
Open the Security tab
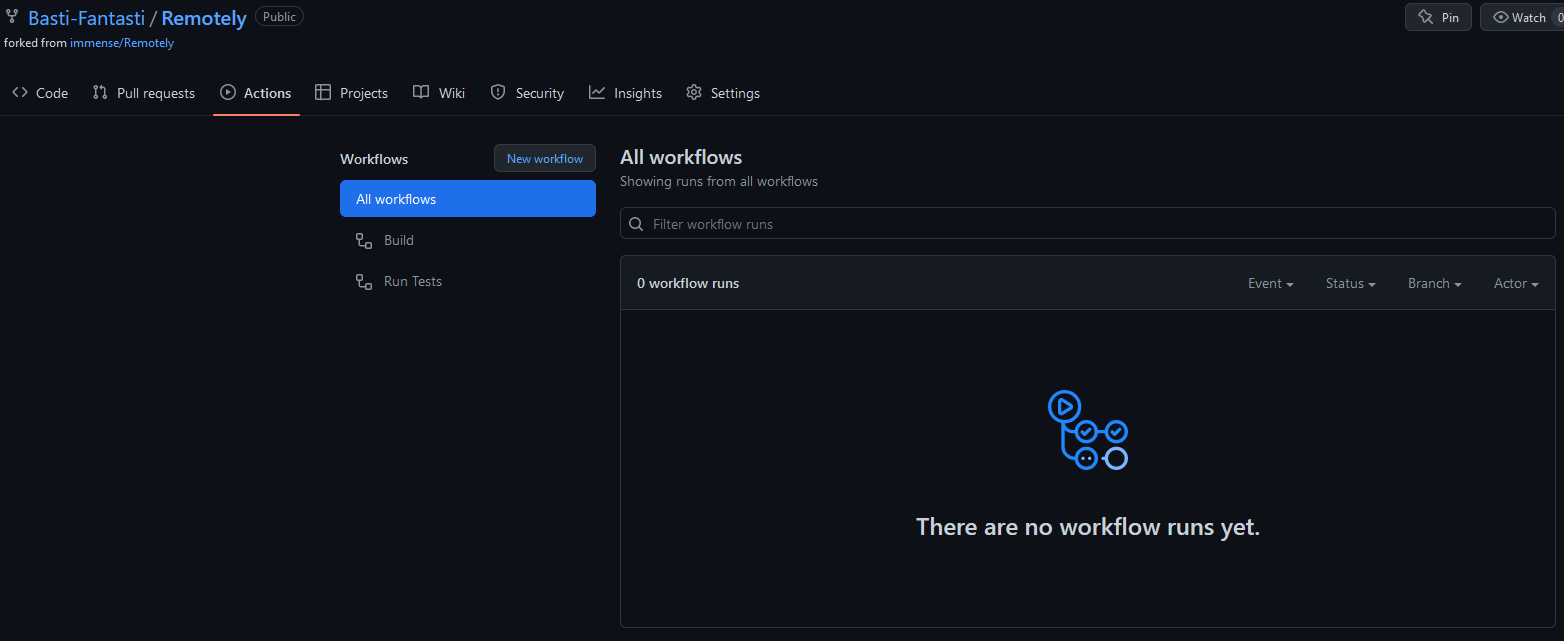coord(527,93)
